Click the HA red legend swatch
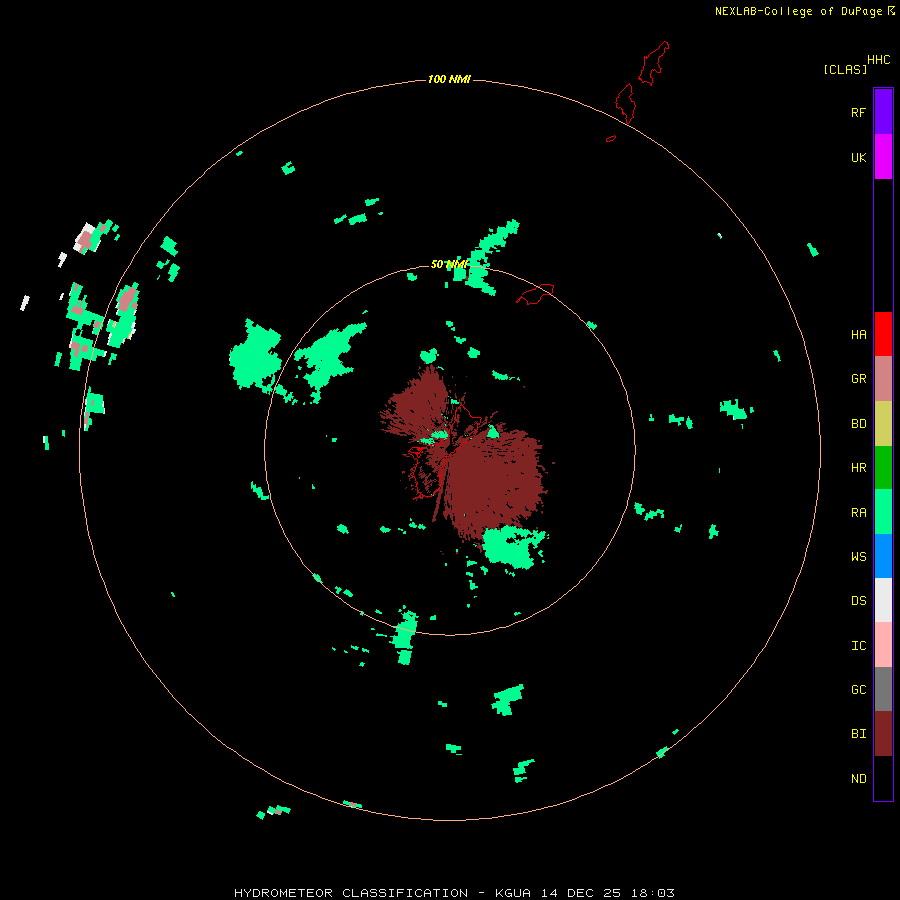Viewport: 900px width, 900px height. (883, 334)
